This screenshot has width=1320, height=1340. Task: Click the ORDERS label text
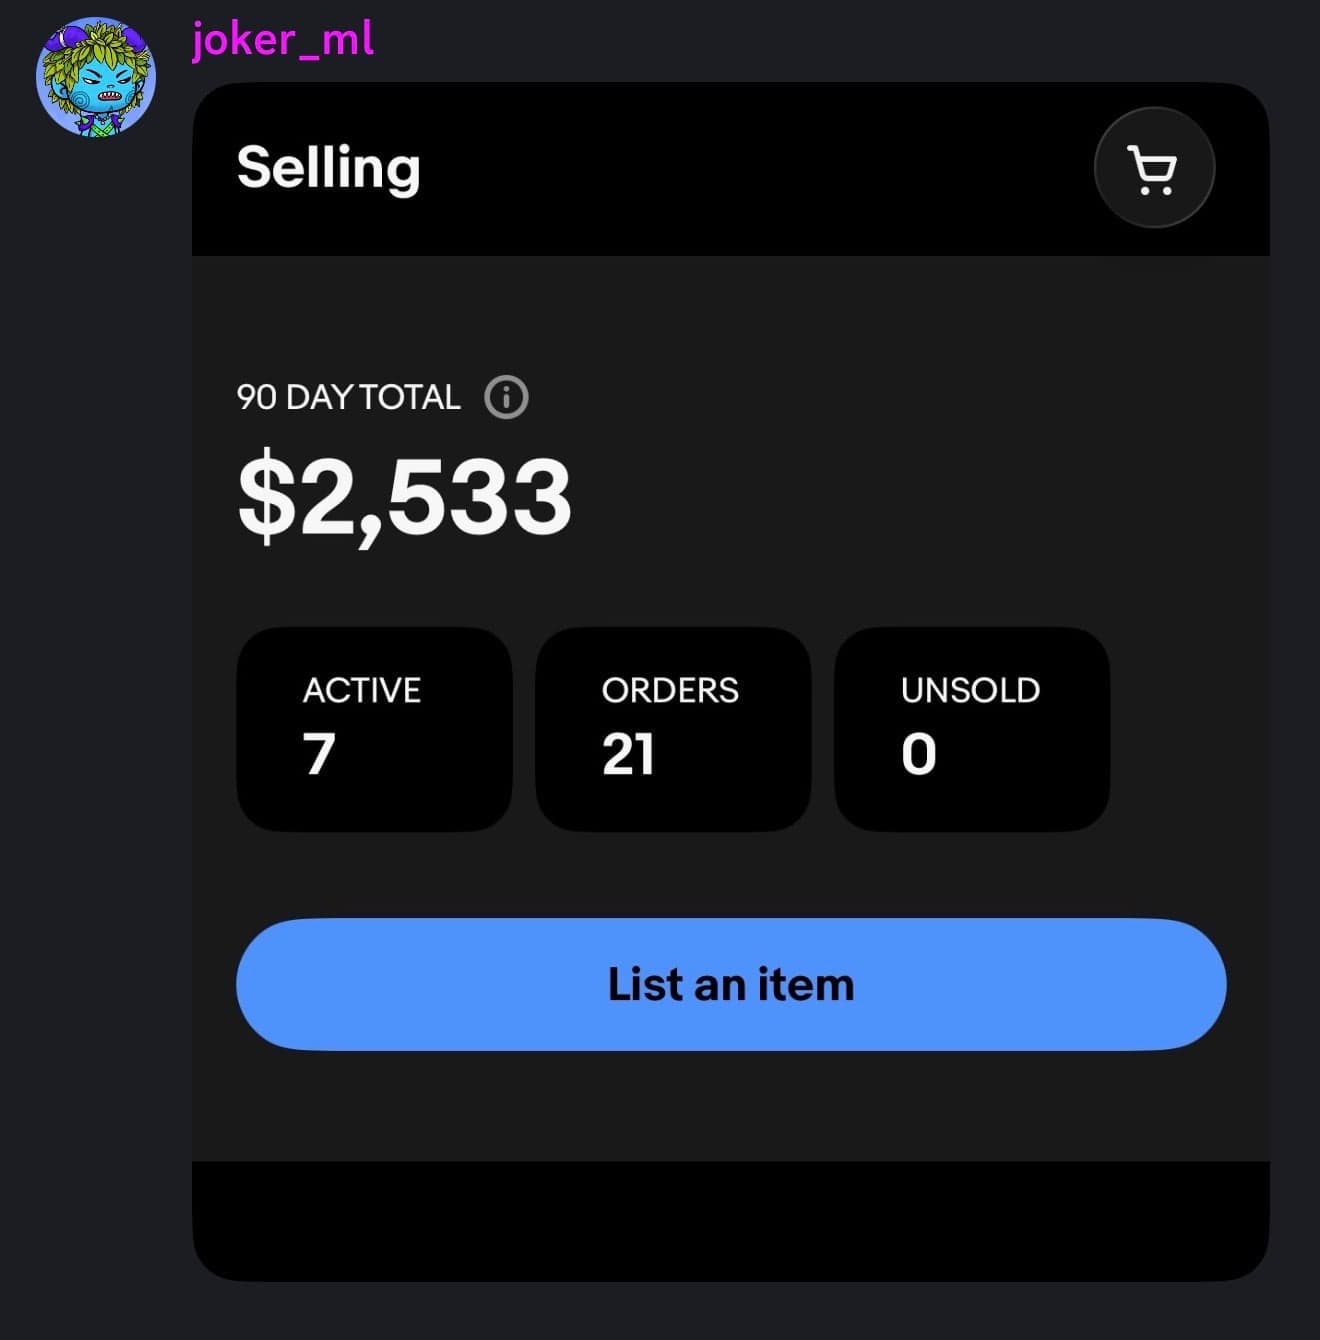[670, 690]
